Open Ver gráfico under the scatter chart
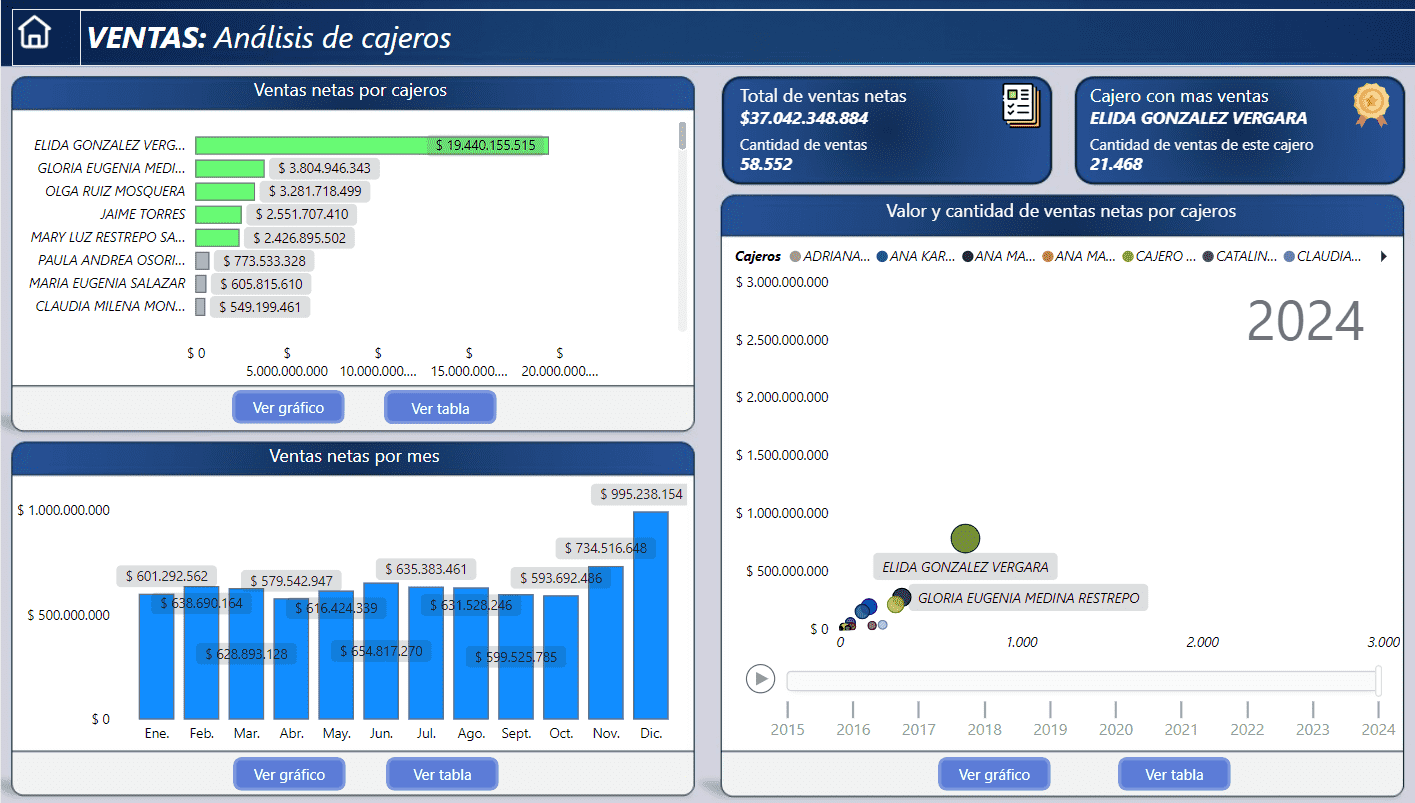The image size is (1415, 803). click(x=994, y=774)
